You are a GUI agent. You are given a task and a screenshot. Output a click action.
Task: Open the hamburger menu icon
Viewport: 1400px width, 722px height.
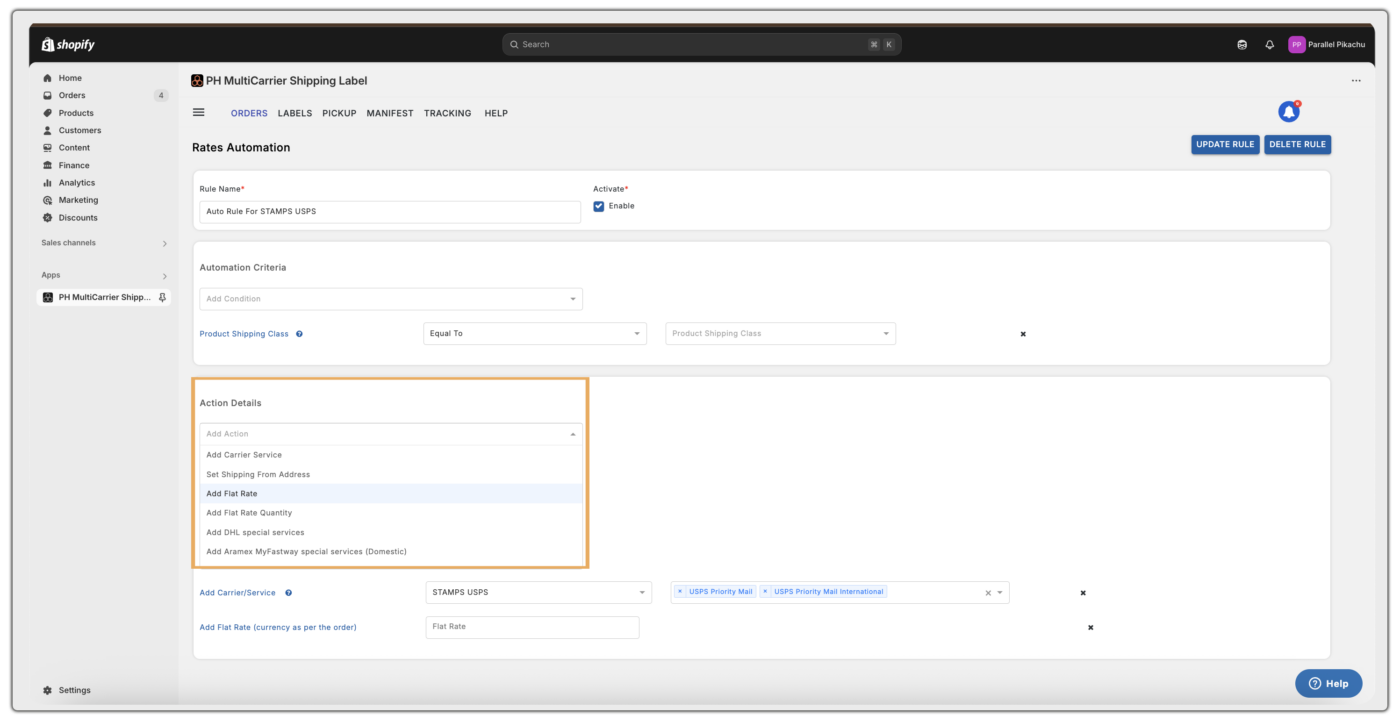click(x=198, y=112)
